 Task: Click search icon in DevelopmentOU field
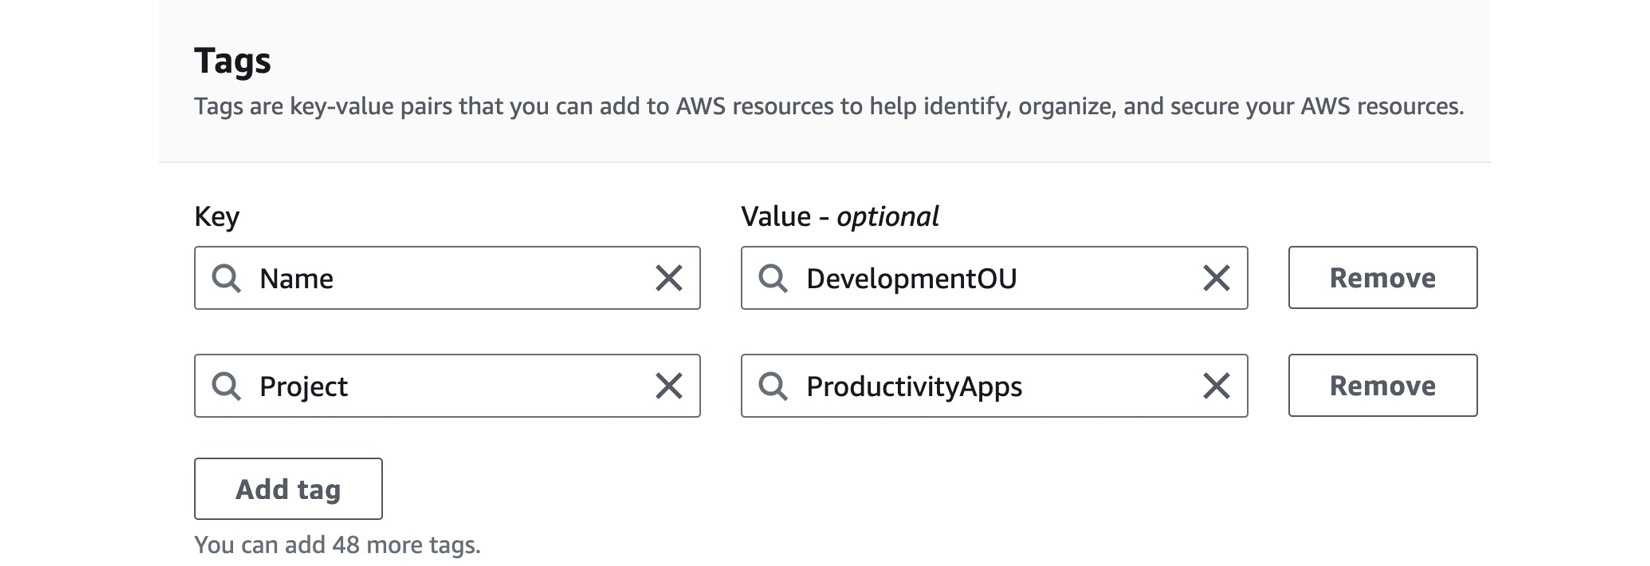[x=773, y=278]
